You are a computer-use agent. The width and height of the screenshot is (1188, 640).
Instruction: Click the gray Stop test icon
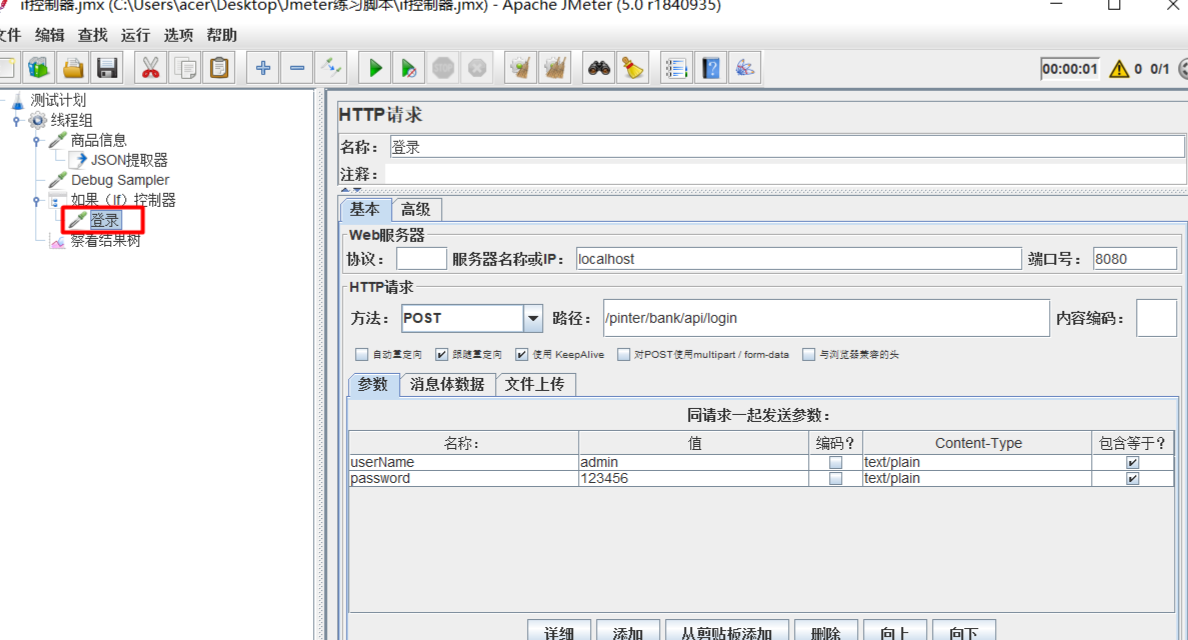pos(443,68)
